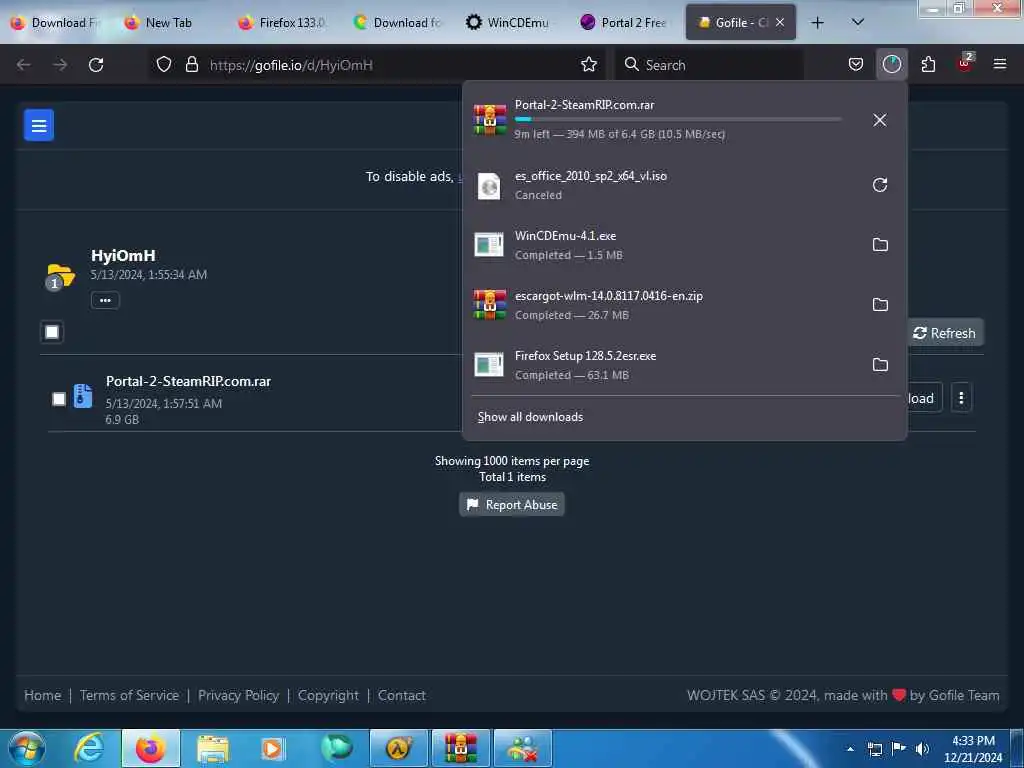Switch to the Download for tab
Viewport: 1024px width, 768px height.
[396, 23]
